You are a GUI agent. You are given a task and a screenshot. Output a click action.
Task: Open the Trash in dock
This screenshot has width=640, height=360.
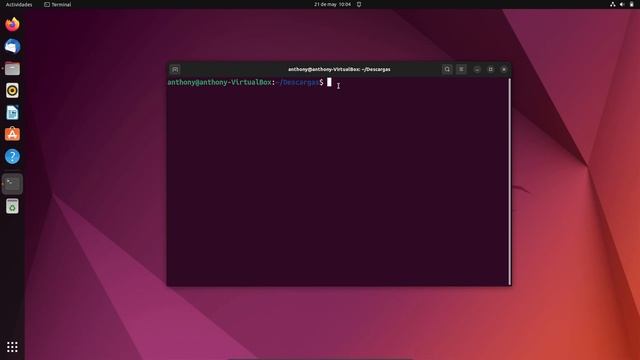click(x=12, y=206)
